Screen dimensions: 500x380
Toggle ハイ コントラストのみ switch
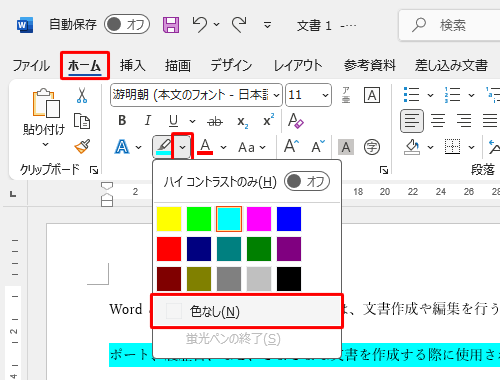(307, 181)
